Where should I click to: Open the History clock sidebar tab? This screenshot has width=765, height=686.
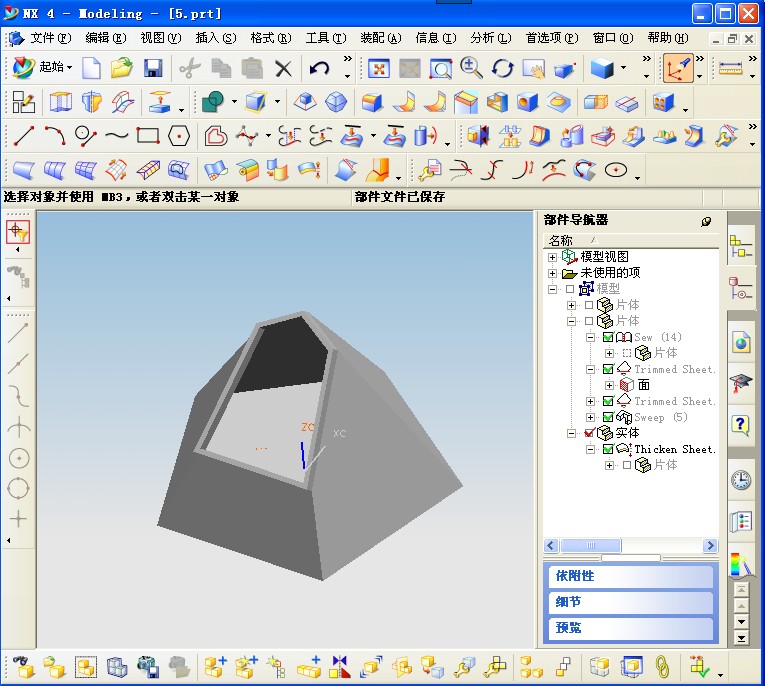click(741, 480)
